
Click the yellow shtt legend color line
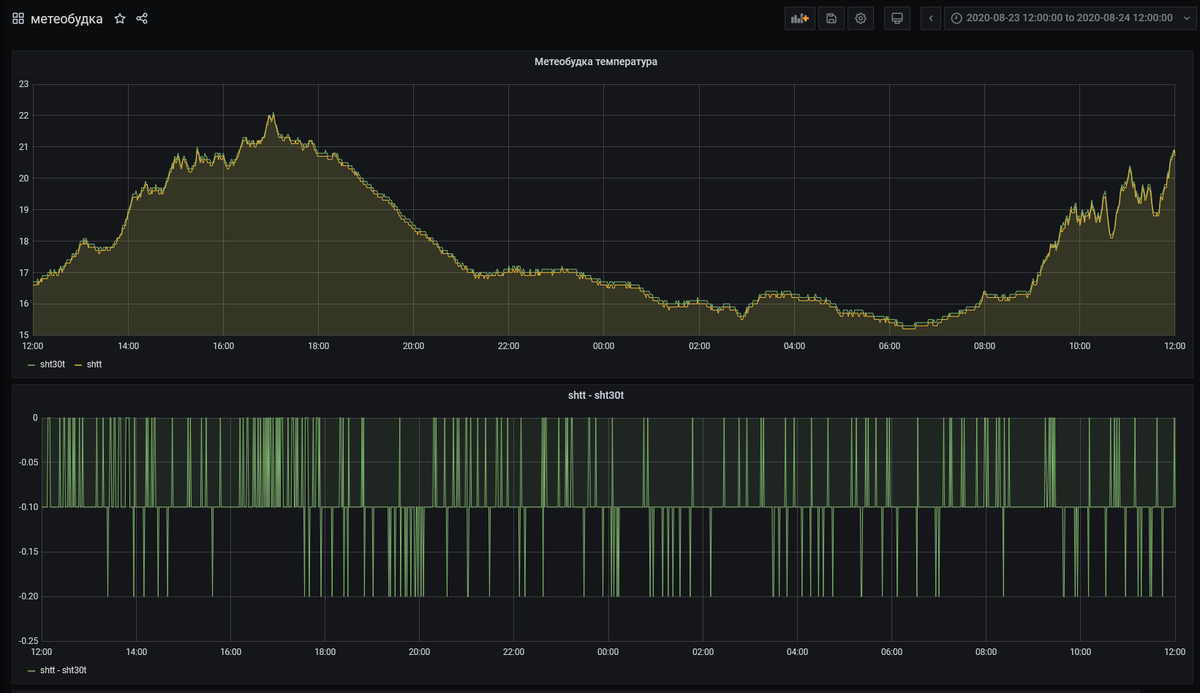coord(78,365)
